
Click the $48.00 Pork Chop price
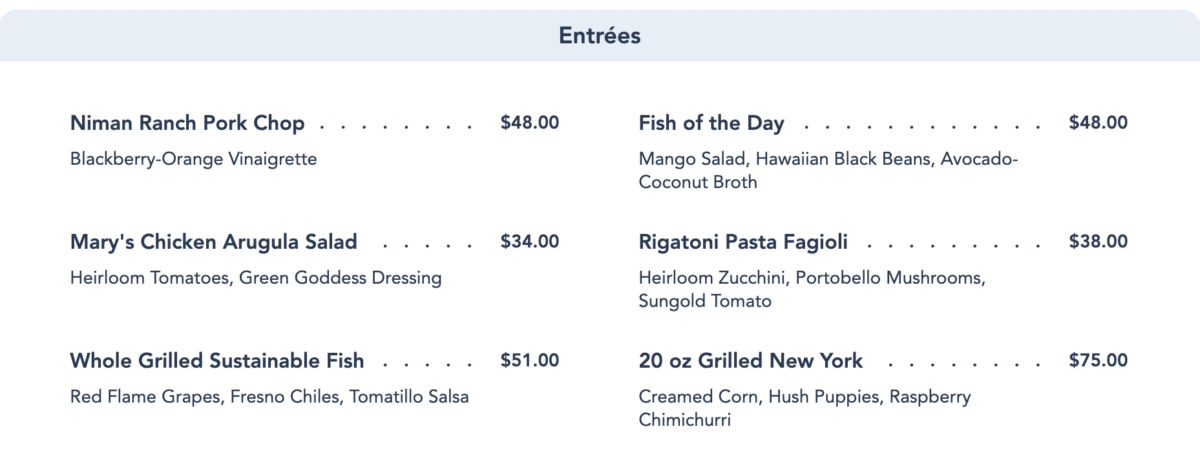point(529,124)
